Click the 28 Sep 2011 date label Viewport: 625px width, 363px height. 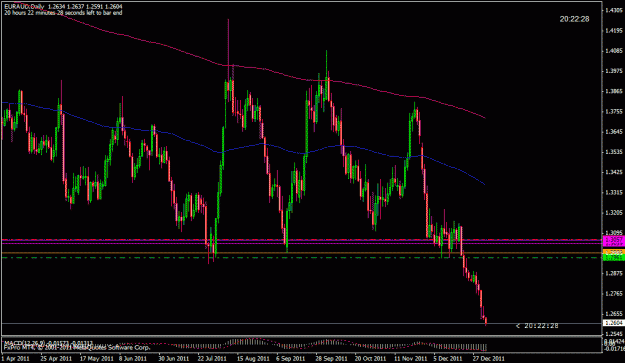331,359
